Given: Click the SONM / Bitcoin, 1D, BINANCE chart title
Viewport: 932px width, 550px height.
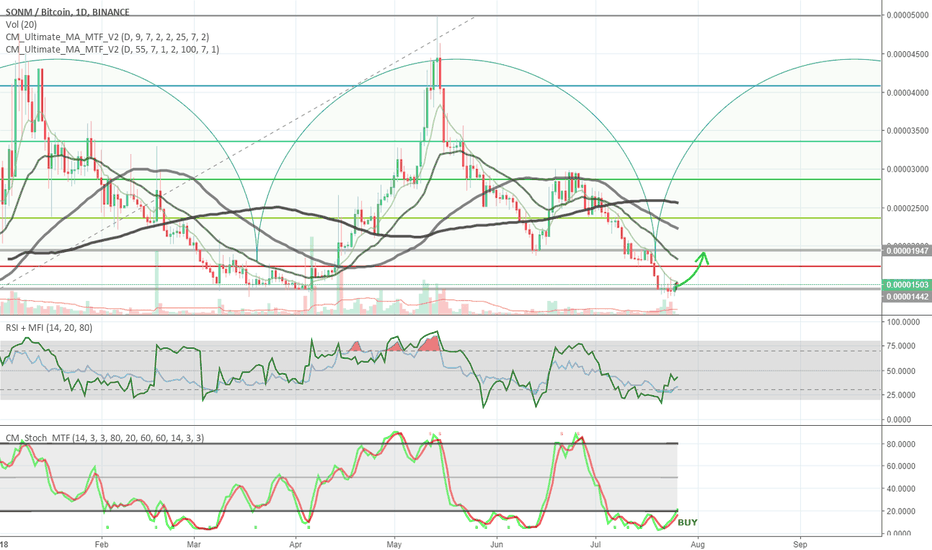Looking at the screenshot, I should [x=67, y=12].
